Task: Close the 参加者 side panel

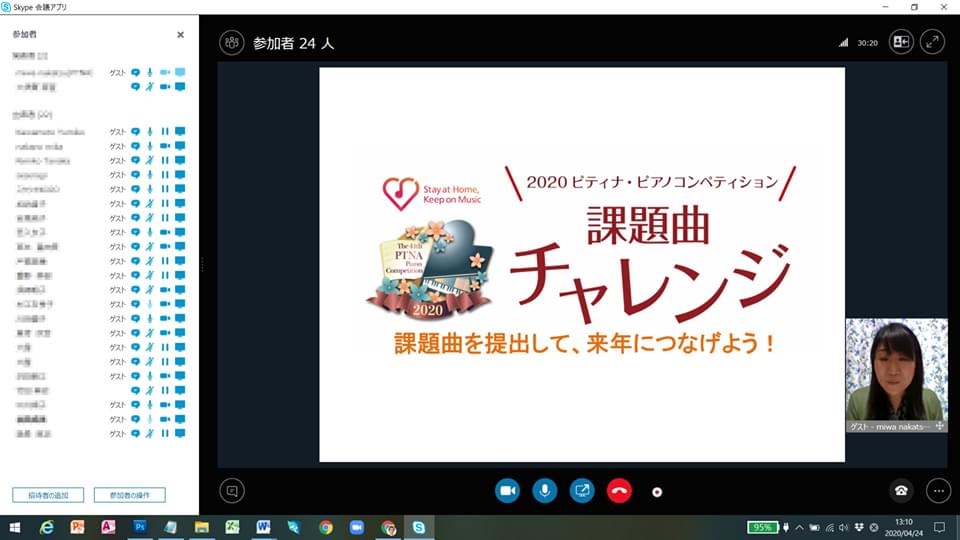Action: 181,35
